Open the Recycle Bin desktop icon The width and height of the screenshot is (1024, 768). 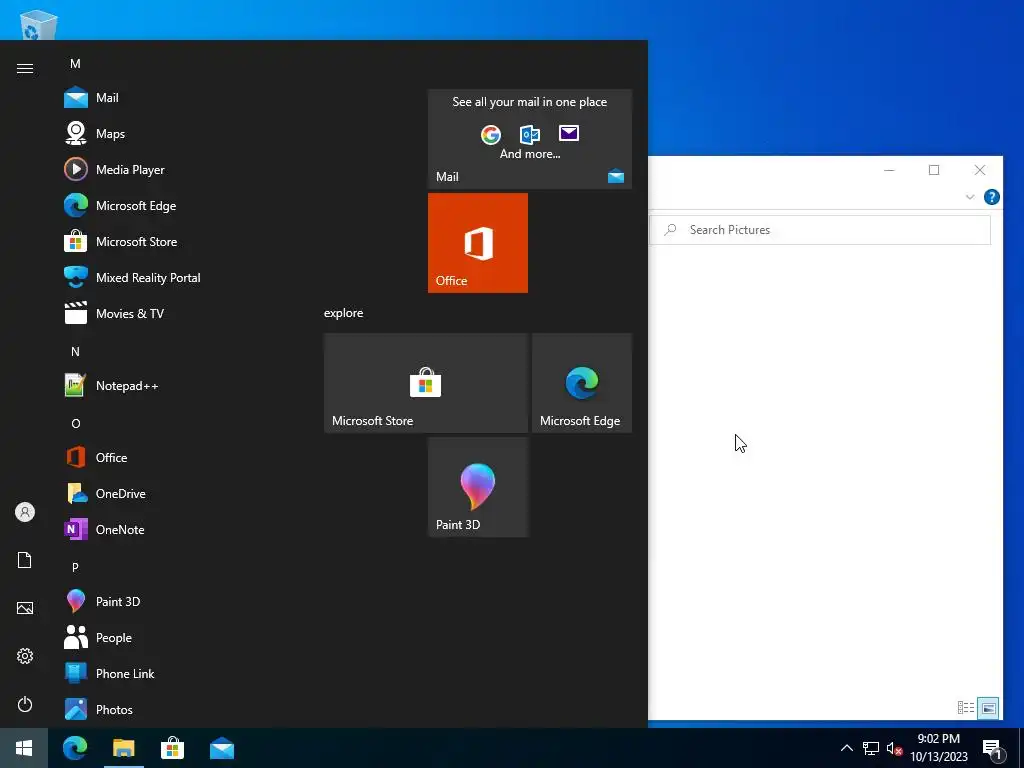pos(38,25)
